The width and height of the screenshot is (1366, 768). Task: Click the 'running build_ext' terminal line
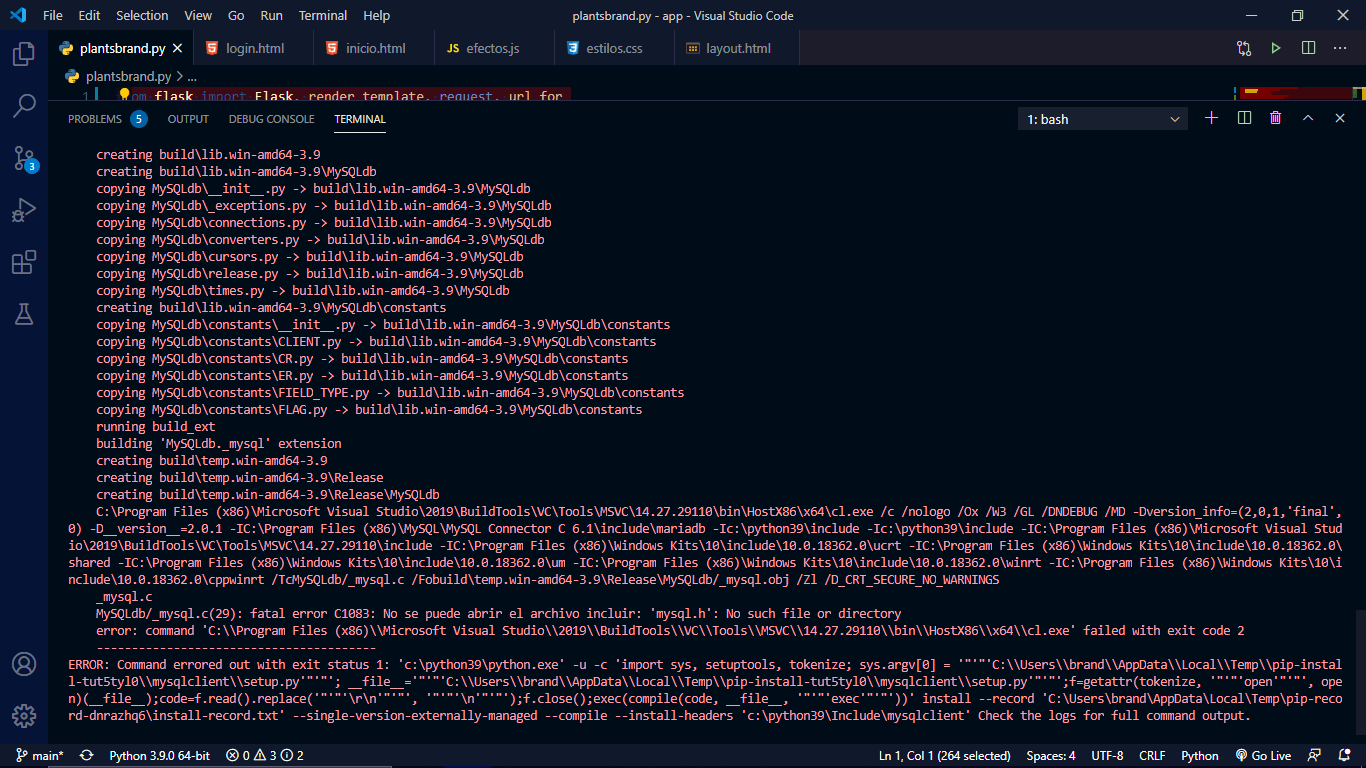[155, 426]
